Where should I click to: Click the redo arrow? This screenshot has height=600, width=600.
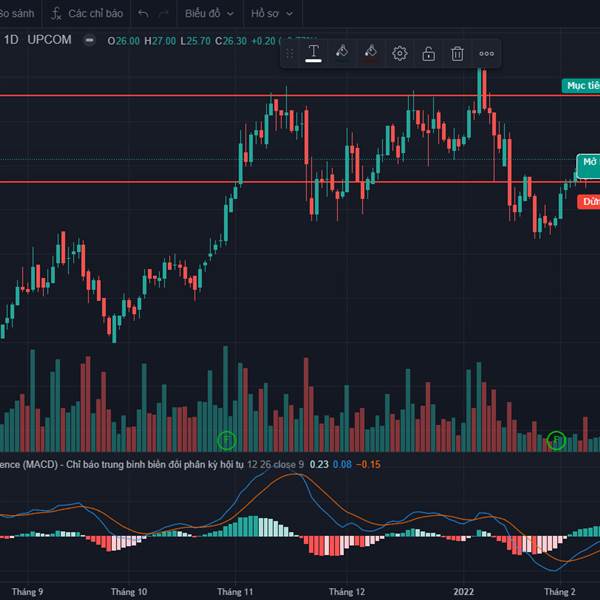coord(163,14)
